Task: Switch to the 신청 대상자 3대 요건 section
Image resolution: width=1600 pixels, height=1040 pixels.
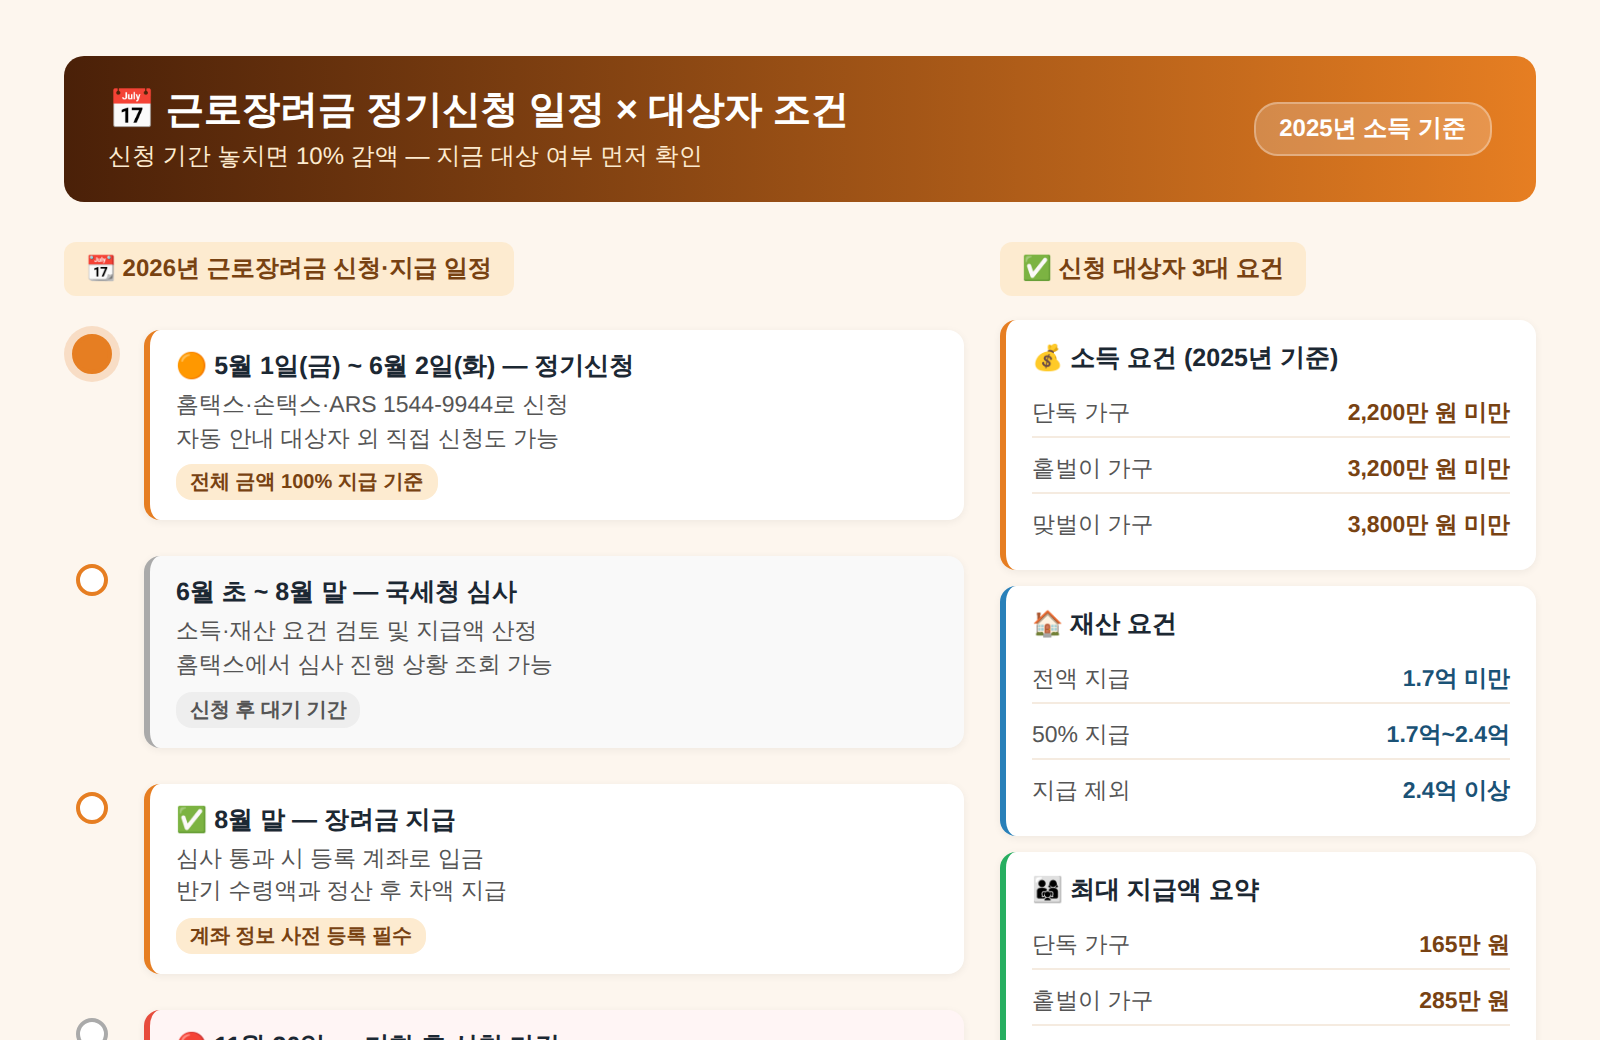Action: 1152,268
